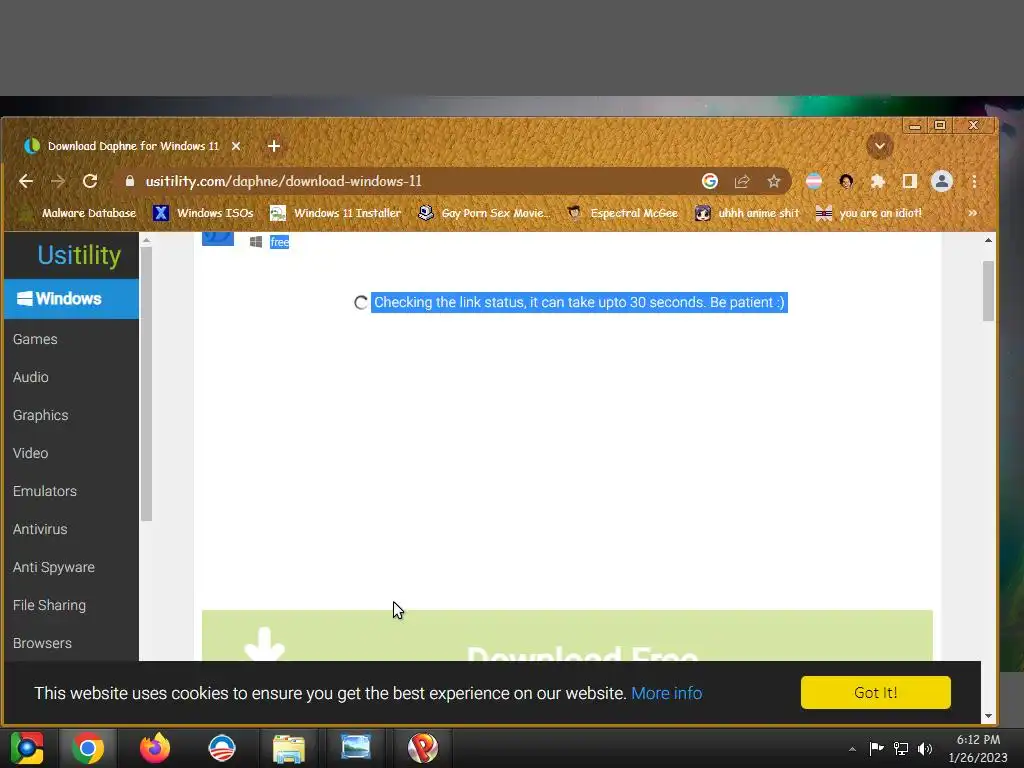
Task: Open the Windows 11 Installer bookmark
Action: click(336, 213)
